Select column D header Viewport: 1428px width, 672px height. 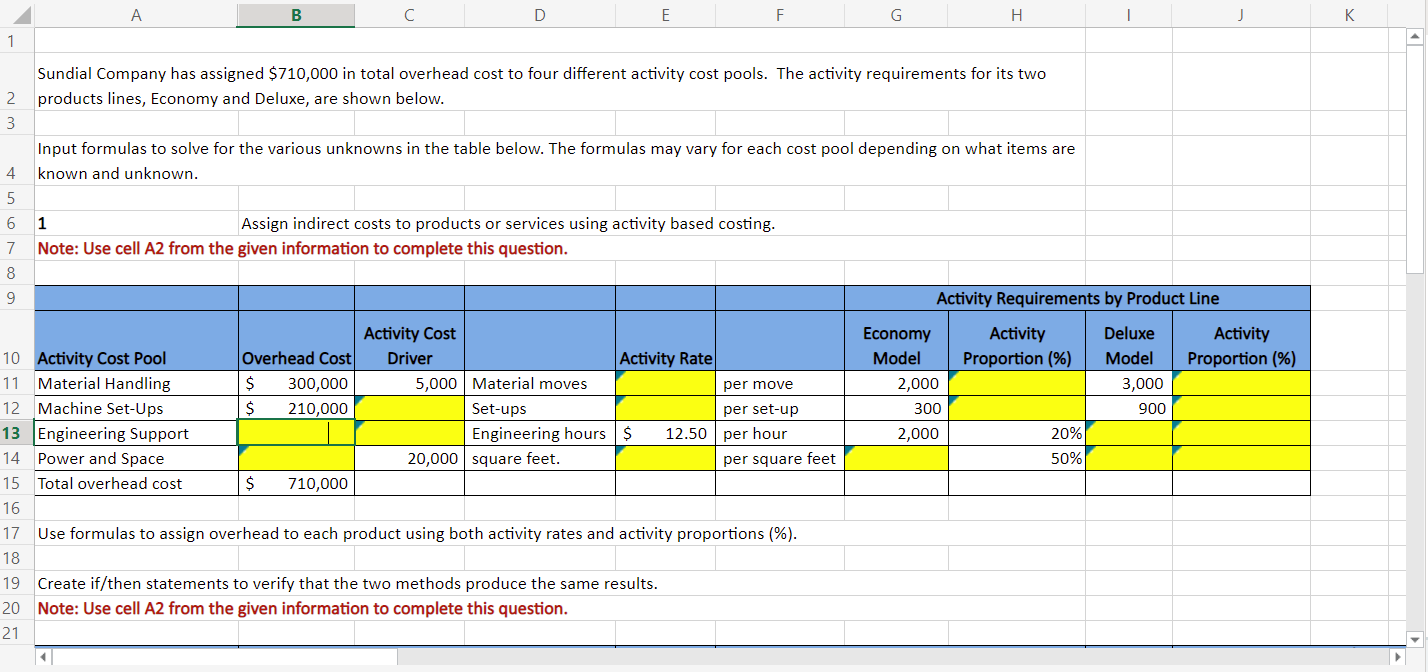click(540, 14)
